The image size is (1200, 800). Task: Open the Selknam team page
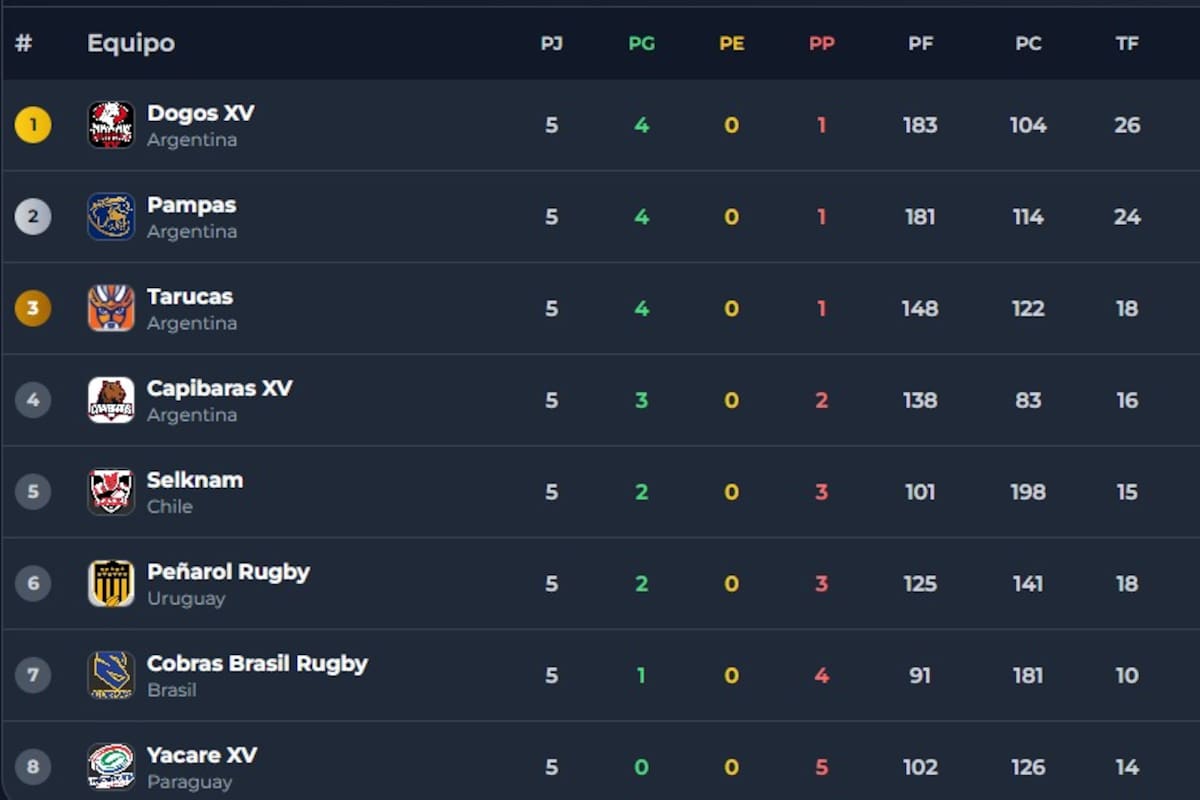coord(195,480)
